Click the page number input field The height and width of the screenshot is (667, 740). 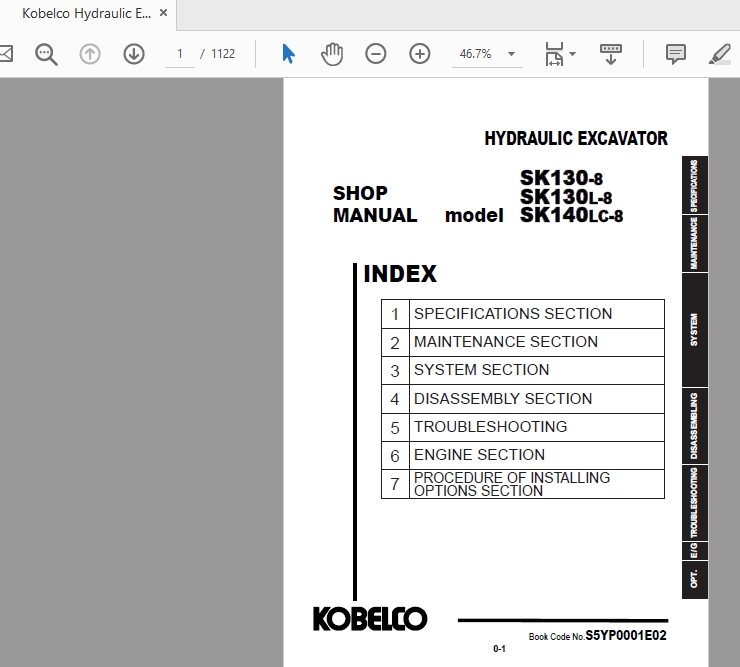(180, 54)
